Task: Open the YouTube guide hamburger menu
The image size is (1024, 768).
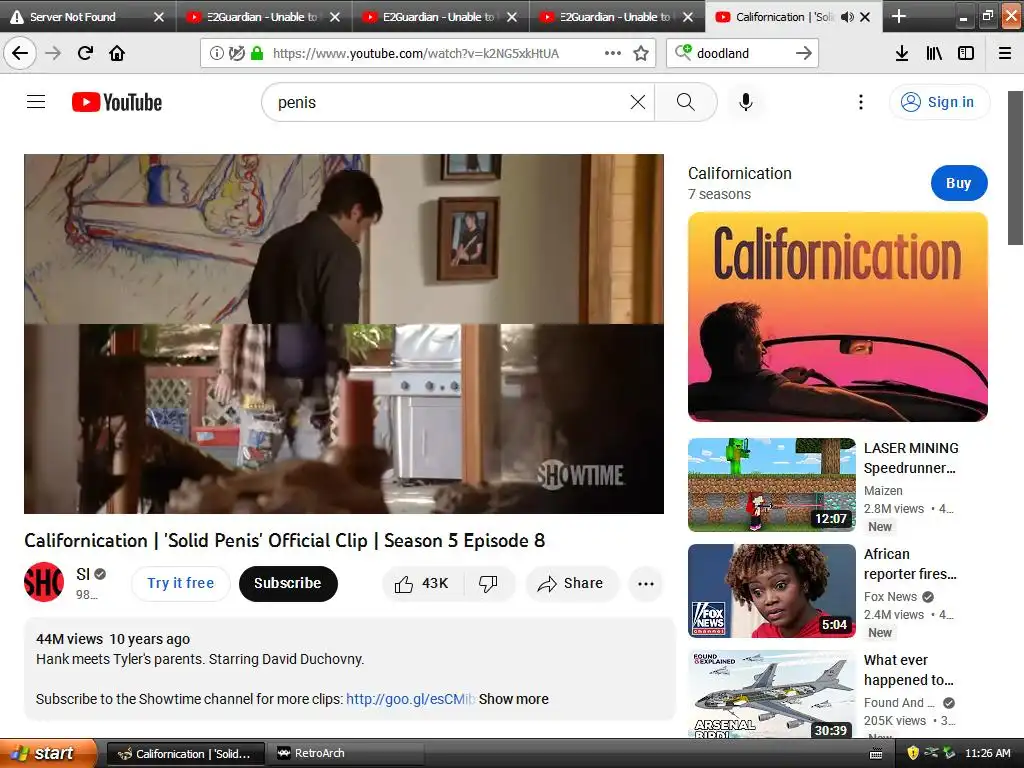Action: pyautogui.click(x=36, y=102)
